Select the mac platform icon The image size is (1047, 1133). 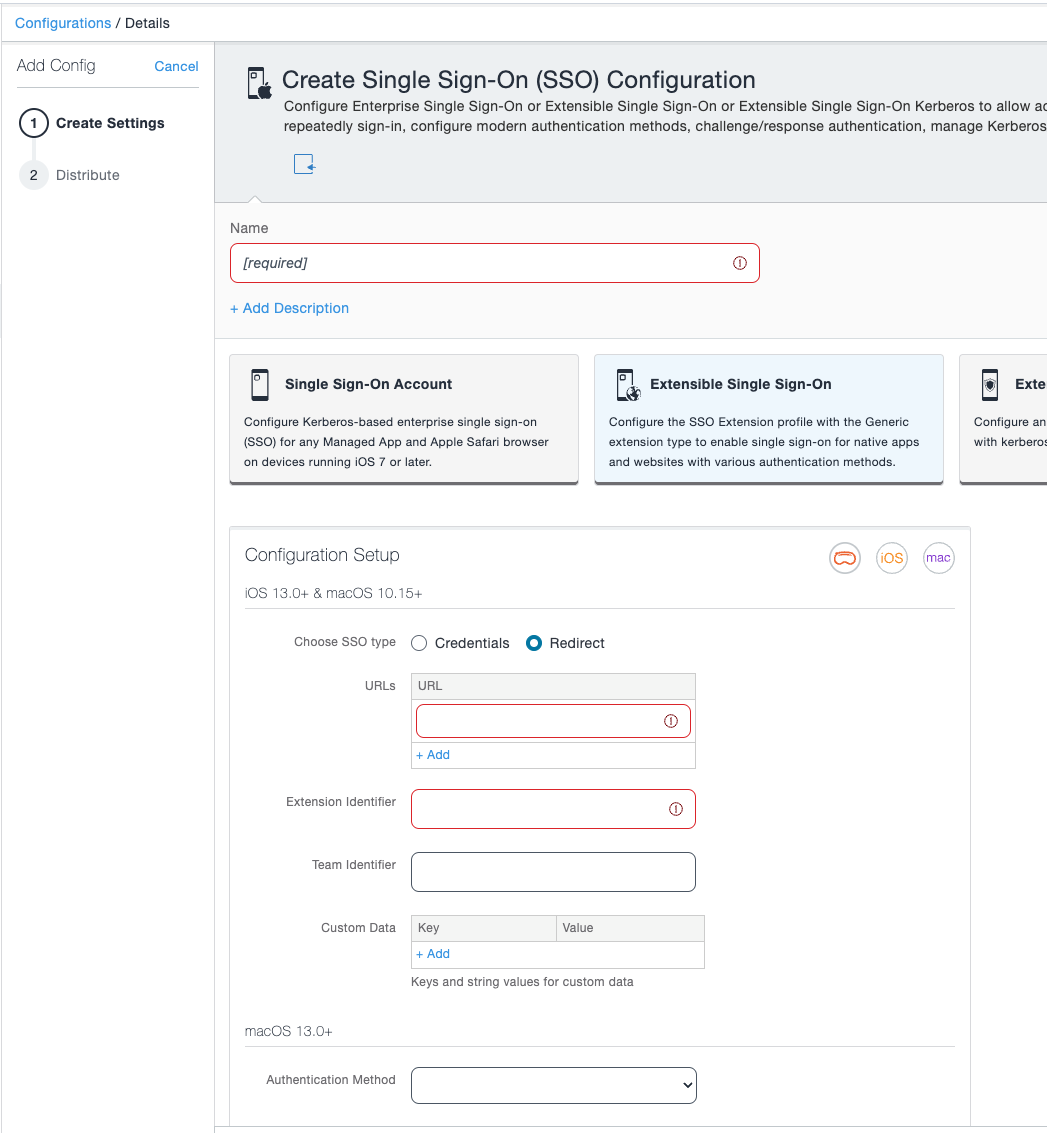pos(938,558)
